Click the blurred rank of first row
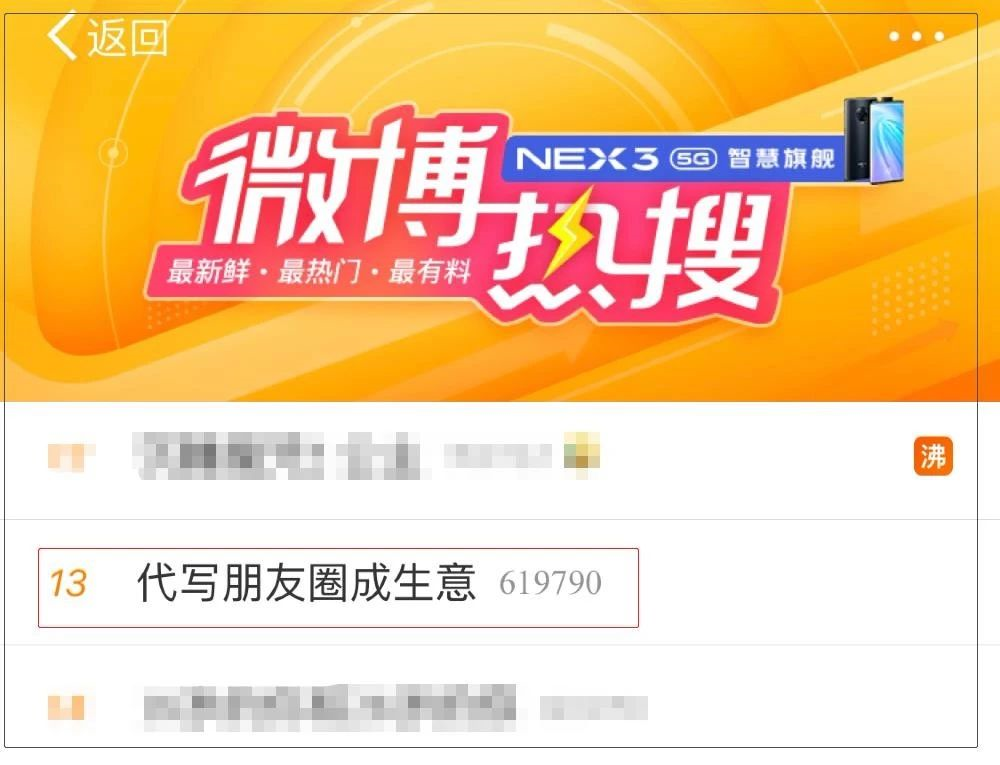 70,456
